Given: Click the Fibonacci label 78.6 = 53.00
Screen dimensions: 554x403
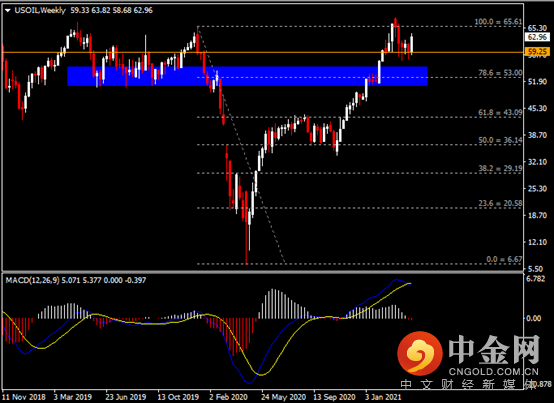Looking at the screenshot, I should (x=500, y=73).
